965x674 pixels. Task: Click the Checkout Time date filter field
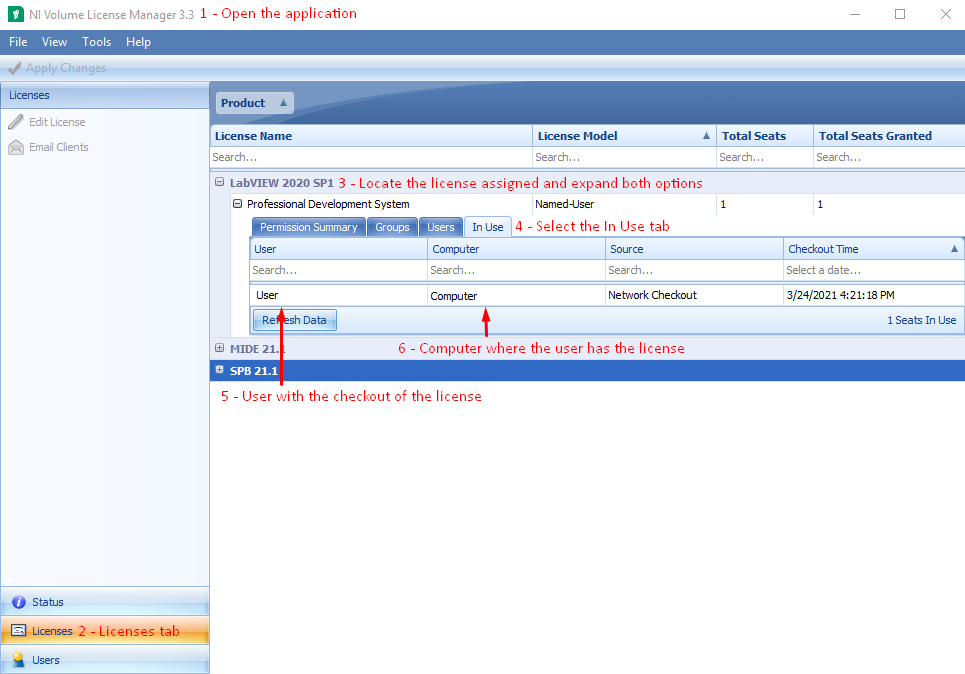[873, 270]
